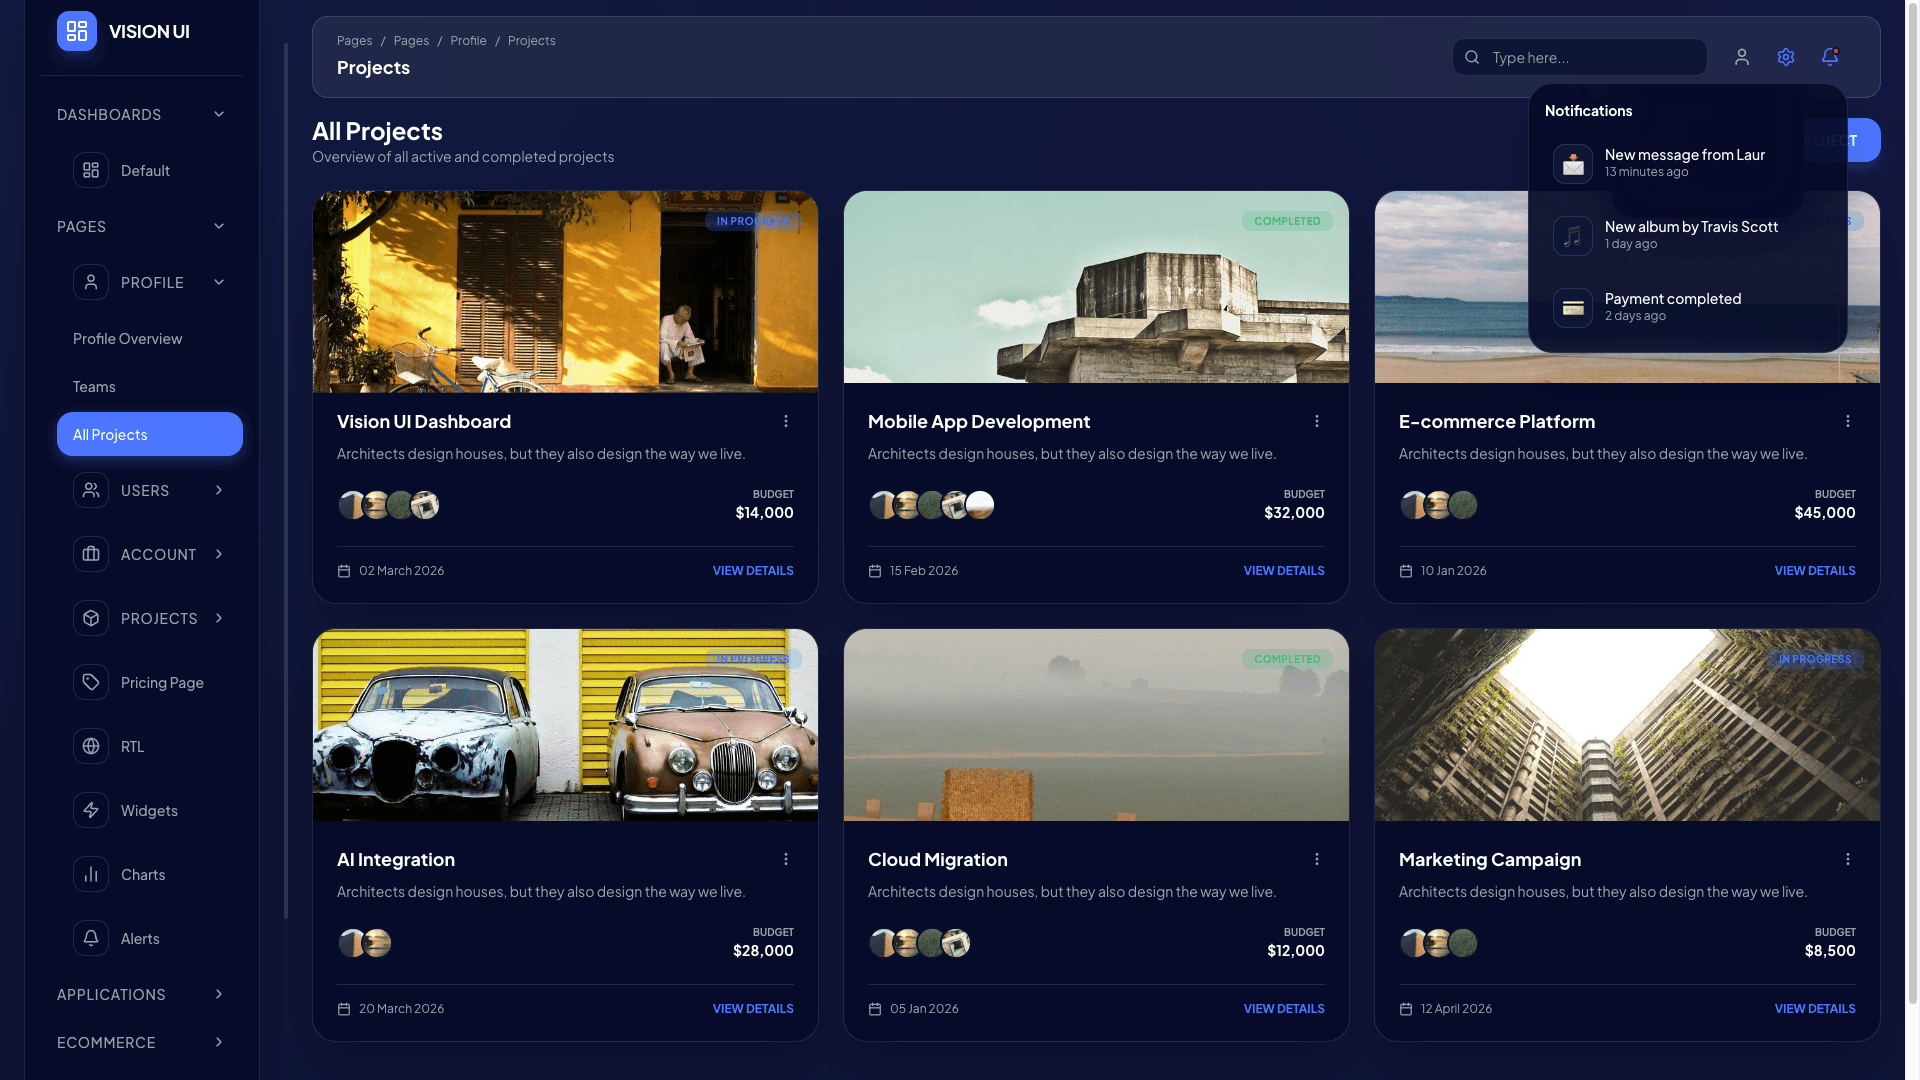Viewport: 1920px width, 1080px height.
Task: Collapse the DASHBOARDS section
Action: pos(219,114)
